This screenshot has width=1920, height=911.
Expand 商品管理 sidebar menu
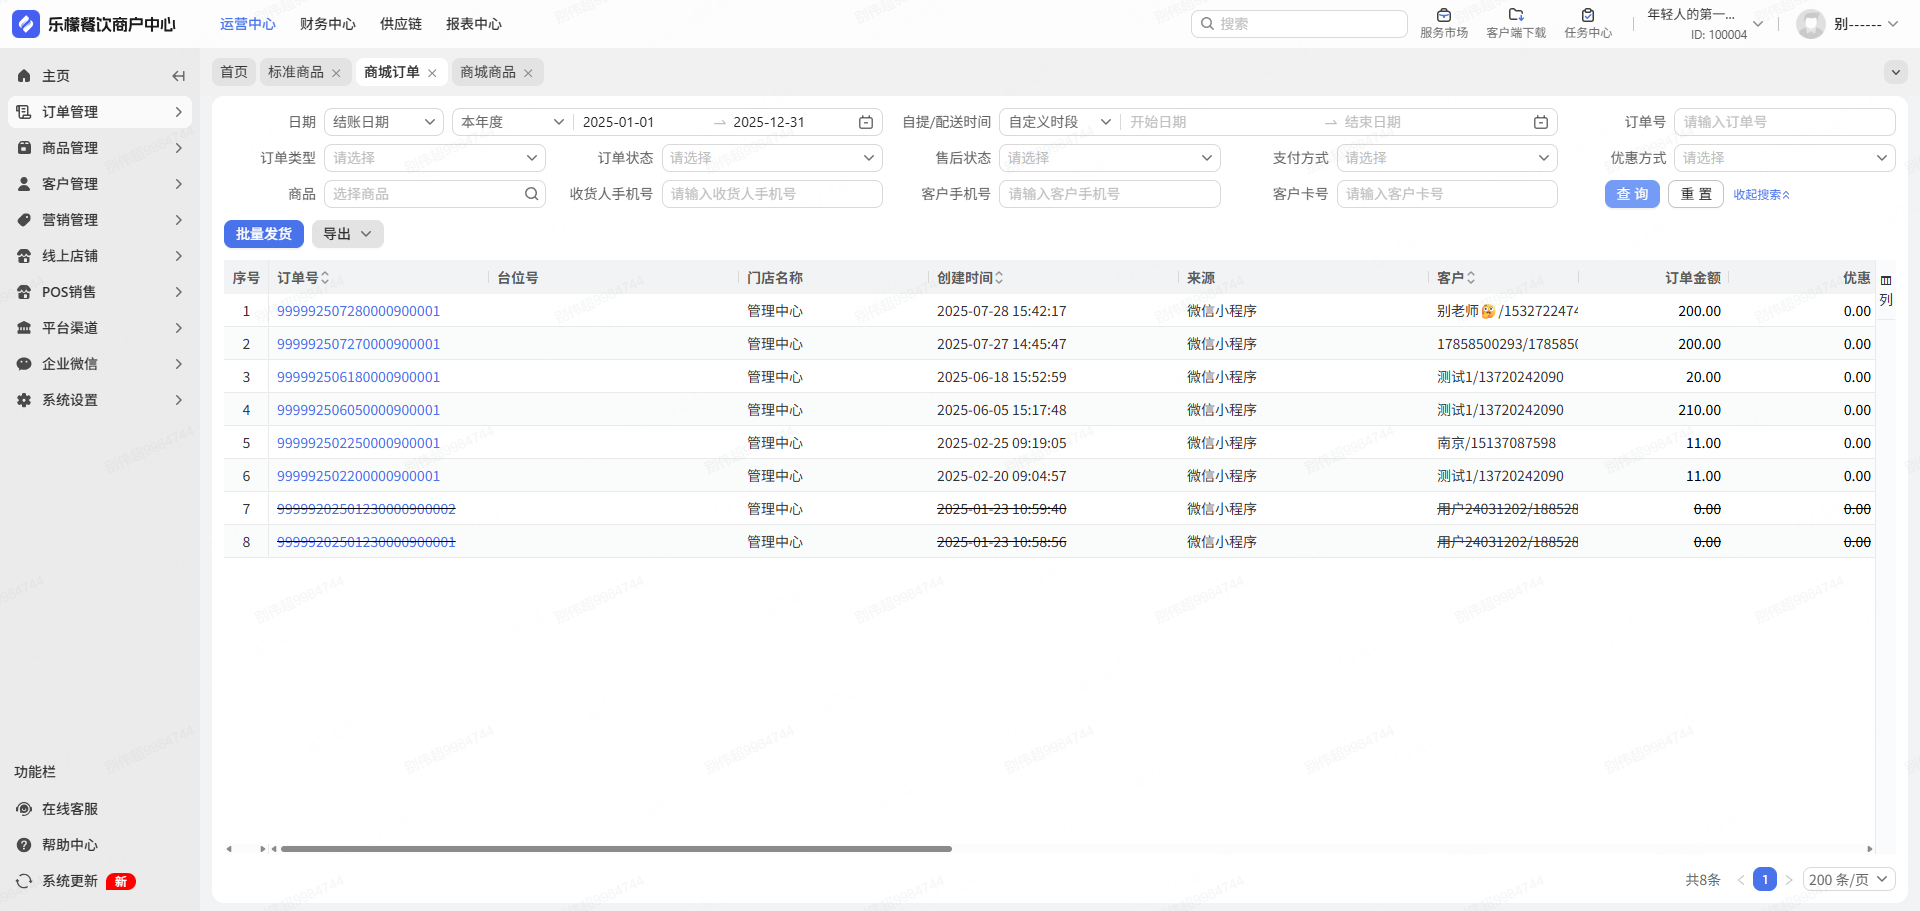click(x=100, y=148)
